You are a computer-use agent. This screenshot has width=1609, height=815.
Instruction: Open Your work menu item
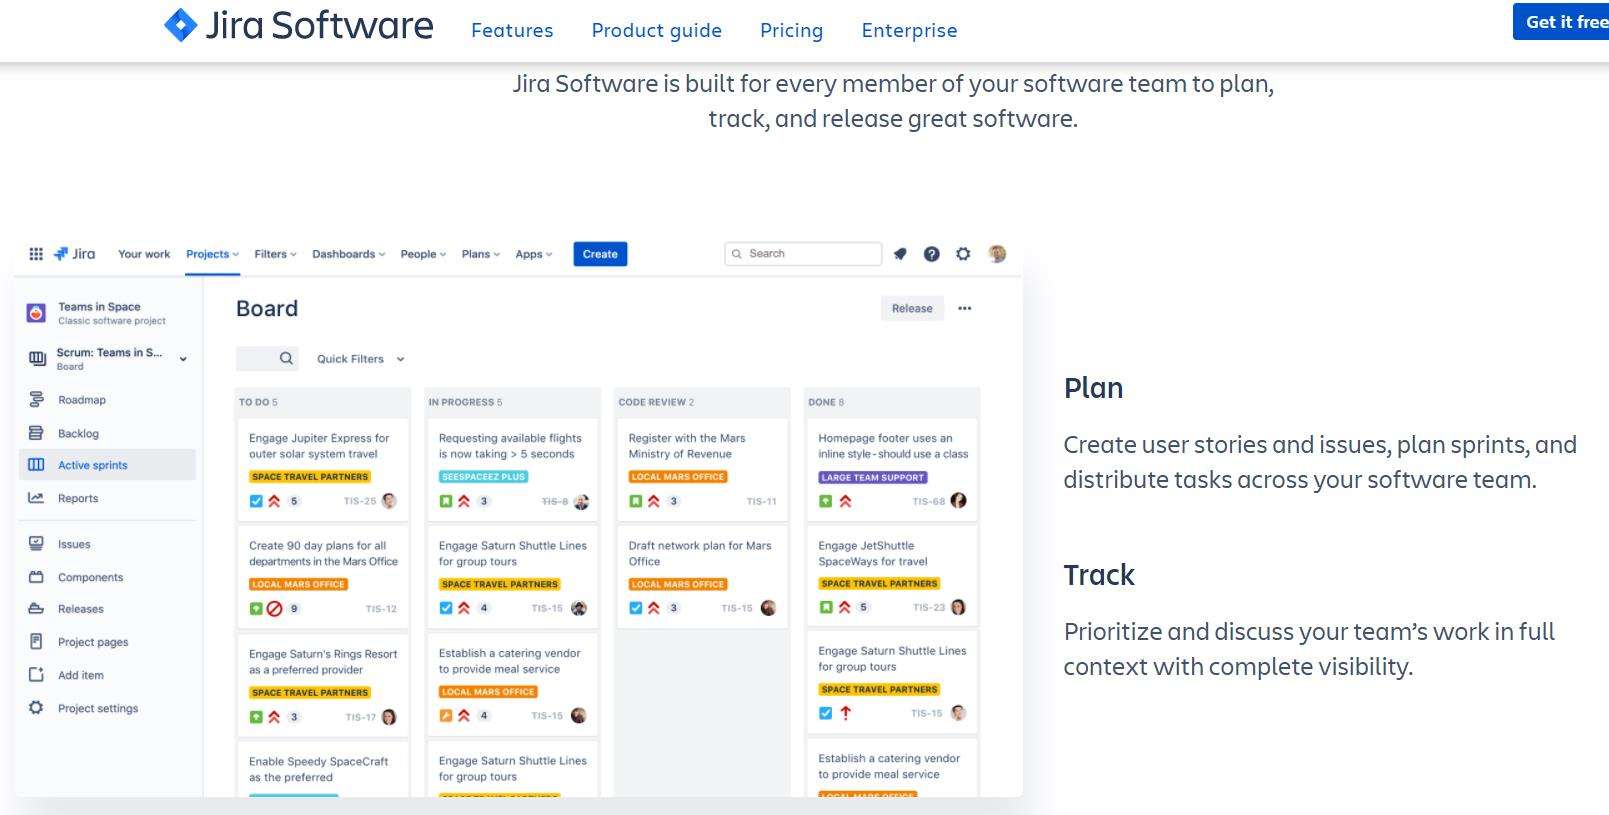pyautogui.click(x=144, y=254)
